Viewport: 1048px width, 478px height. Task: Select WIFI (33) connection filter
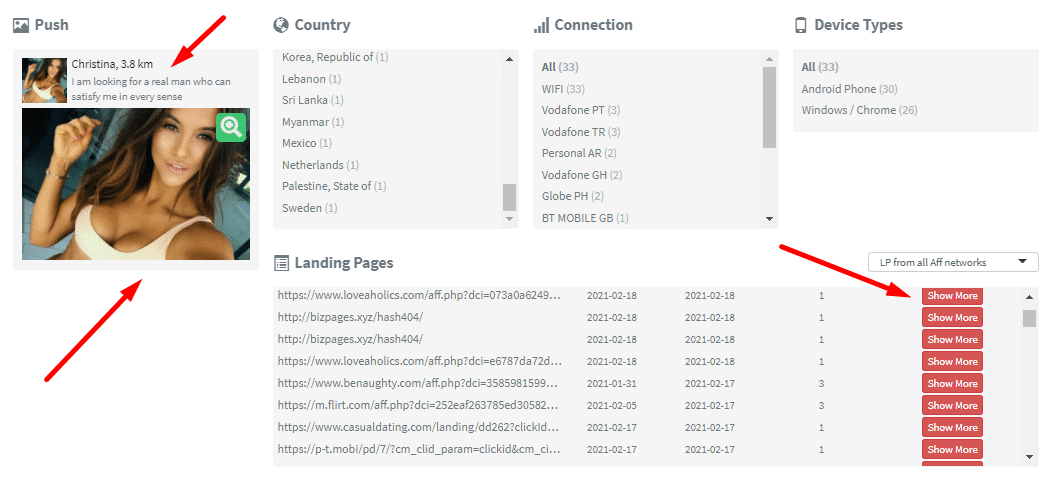(x=563, y=89)
